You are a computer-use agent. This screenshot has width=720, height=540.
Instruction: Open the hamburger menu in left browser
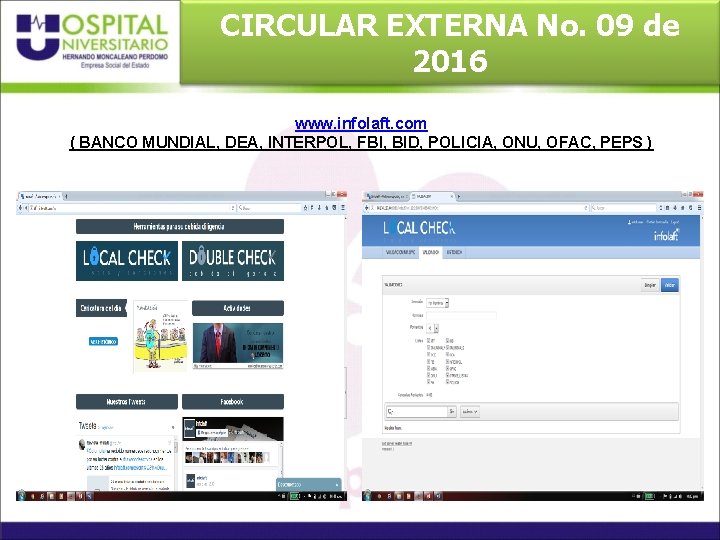point(343,208)
